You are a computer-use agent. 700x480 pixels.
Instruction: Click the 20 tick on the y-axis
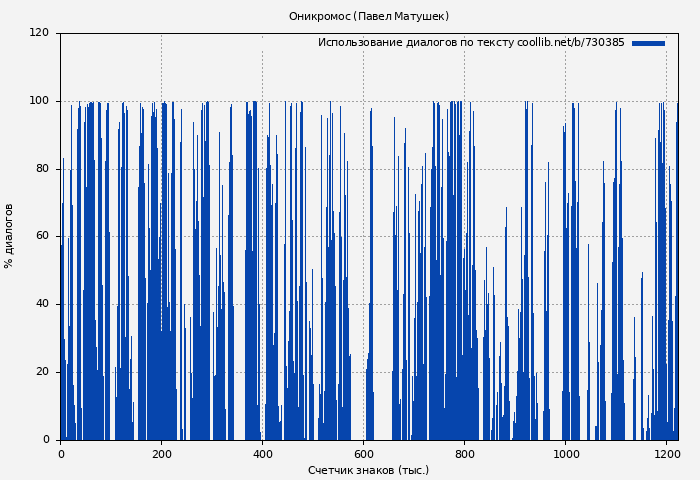point(42,372)
